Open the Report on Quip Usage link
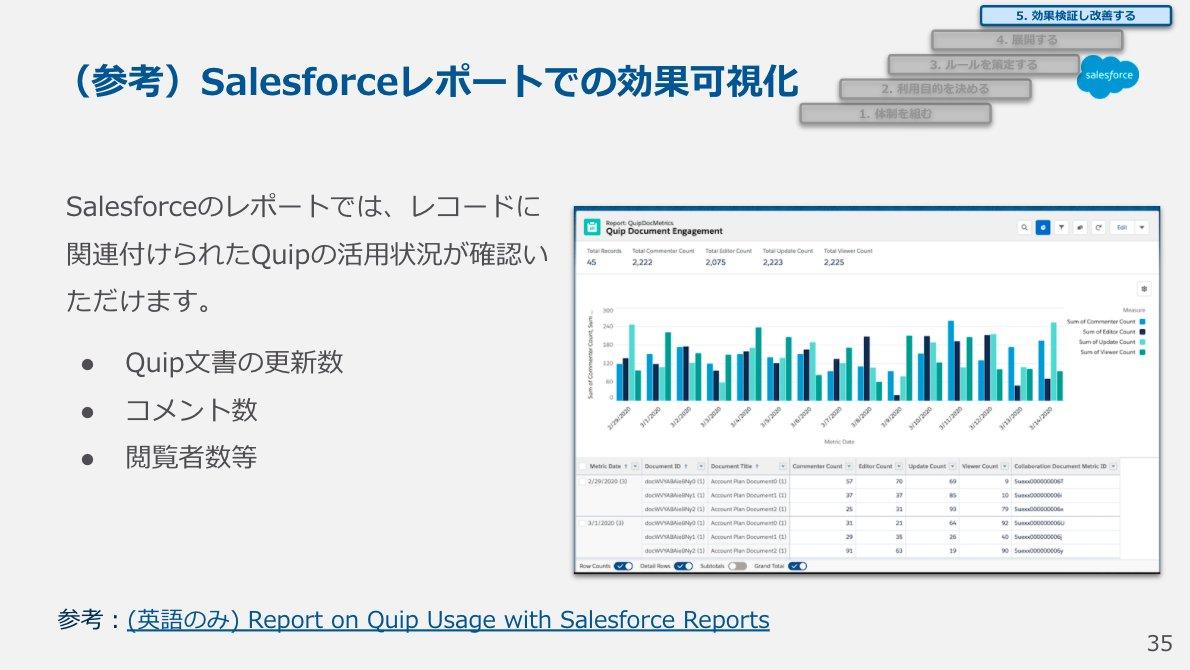The width and height of the screenshot is (1190, 670). point(448,620)
